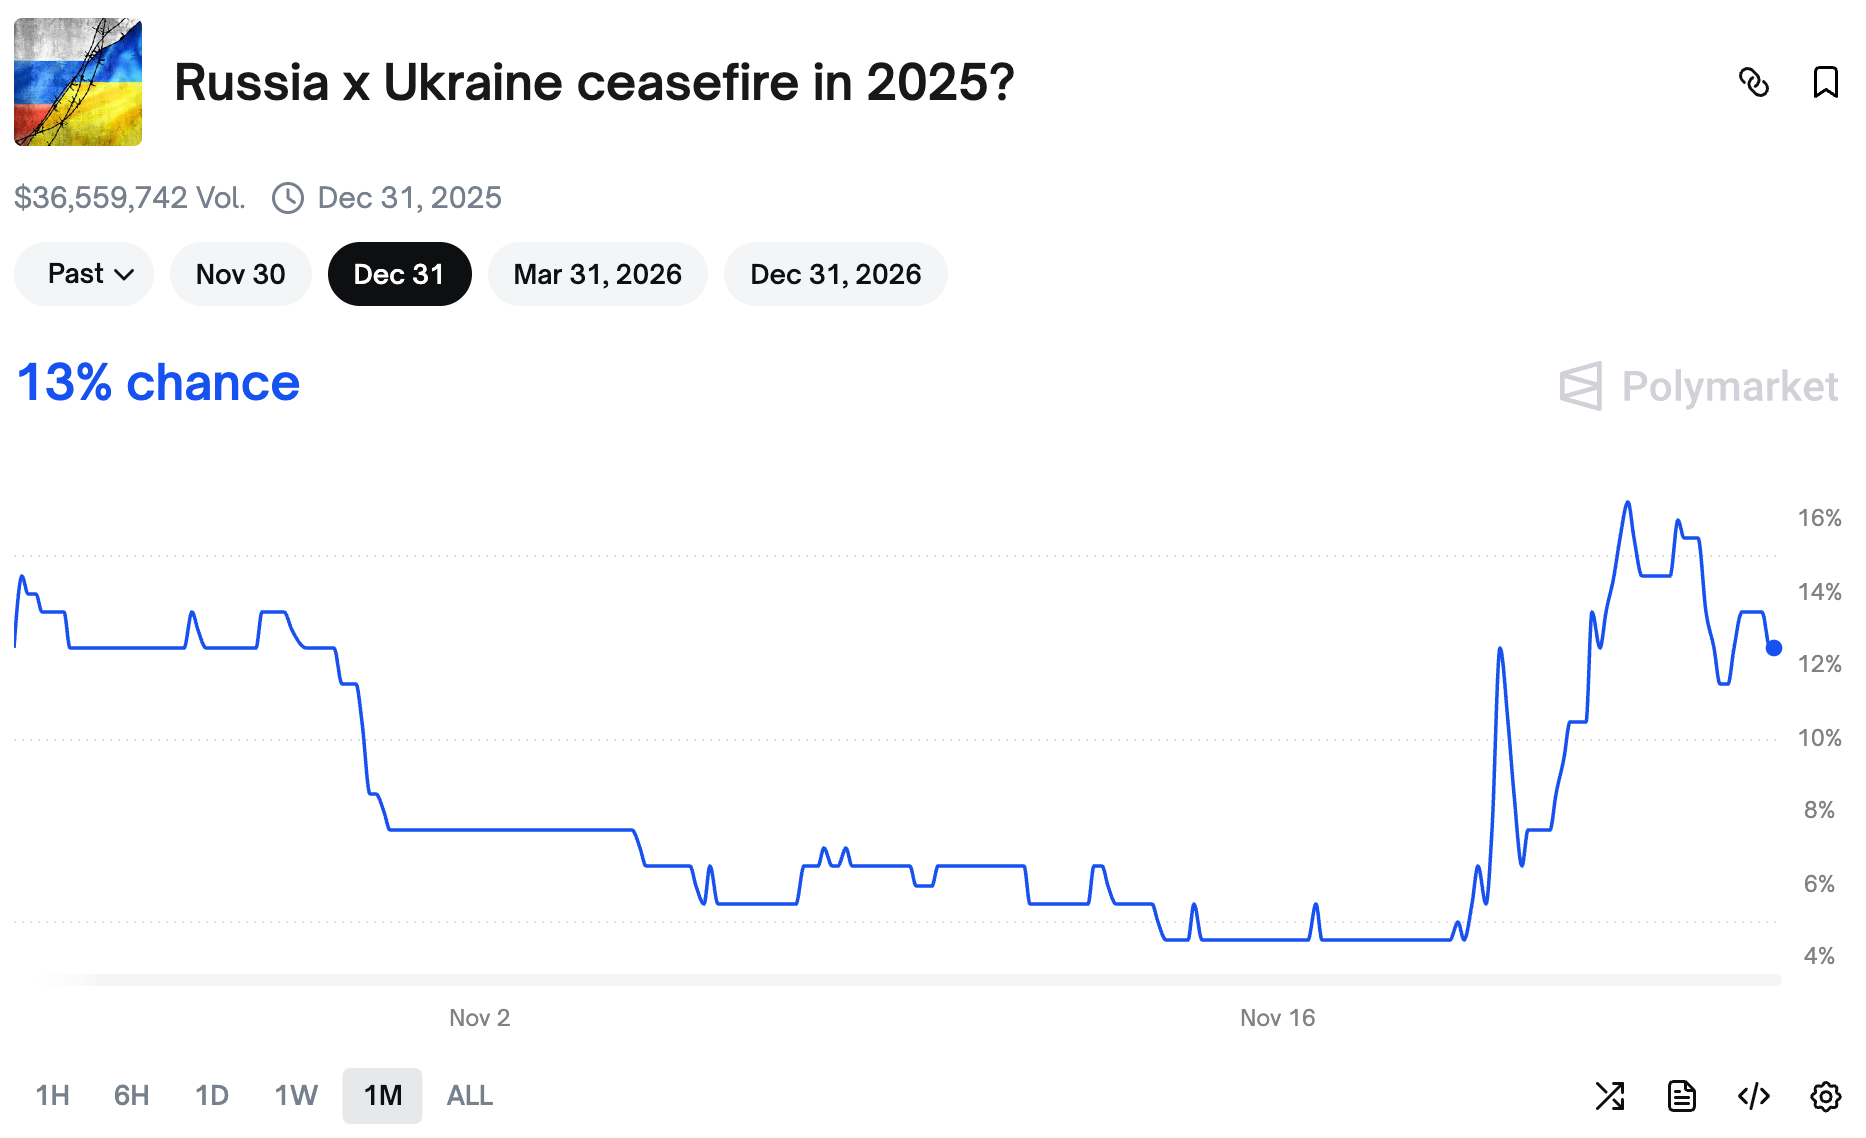The width and height of the screenshot is (1866, 1138).
Task: Set chart range to 1D
Action: click(212, 1096)
